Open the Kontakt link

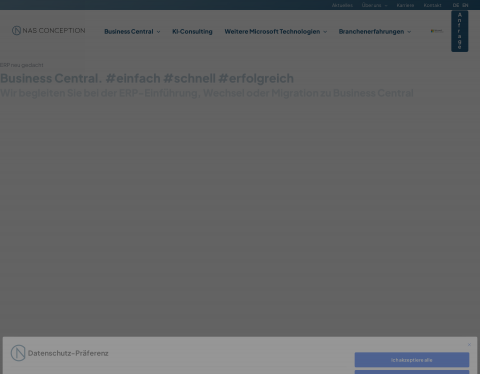[x=432, y=5]
